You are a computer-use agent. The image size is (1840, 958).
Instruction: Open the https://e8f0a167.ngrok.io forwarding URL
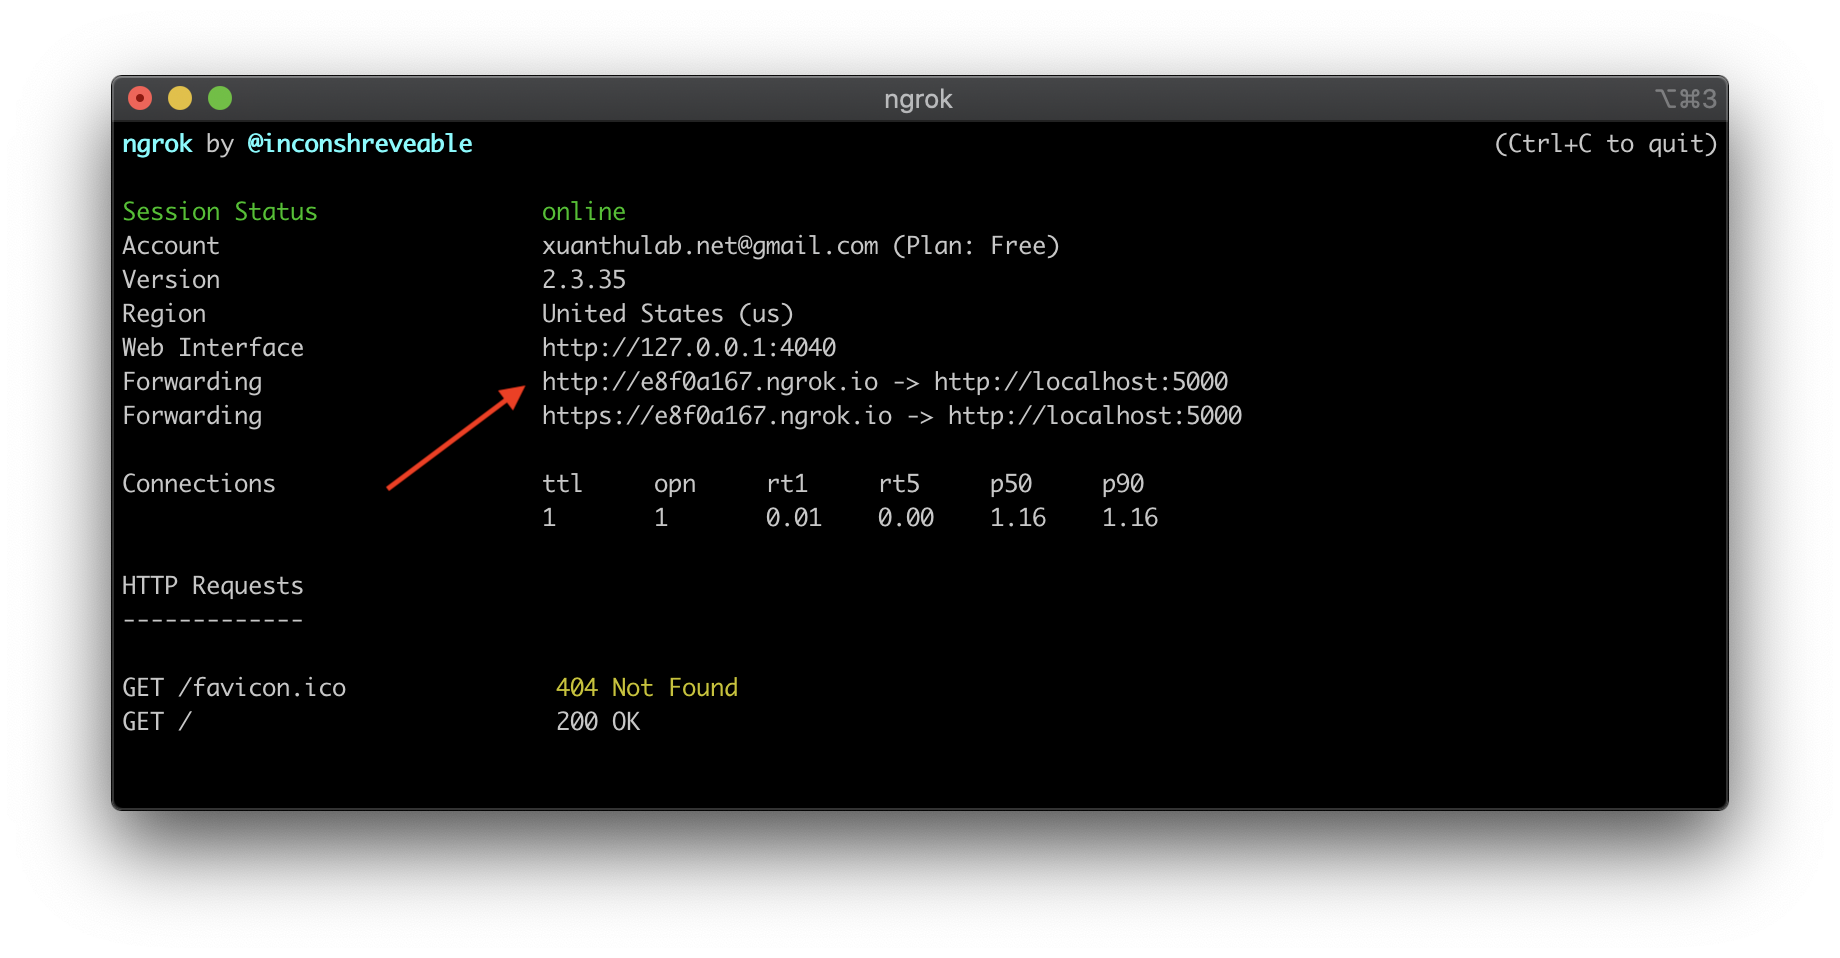click(717, 416)
